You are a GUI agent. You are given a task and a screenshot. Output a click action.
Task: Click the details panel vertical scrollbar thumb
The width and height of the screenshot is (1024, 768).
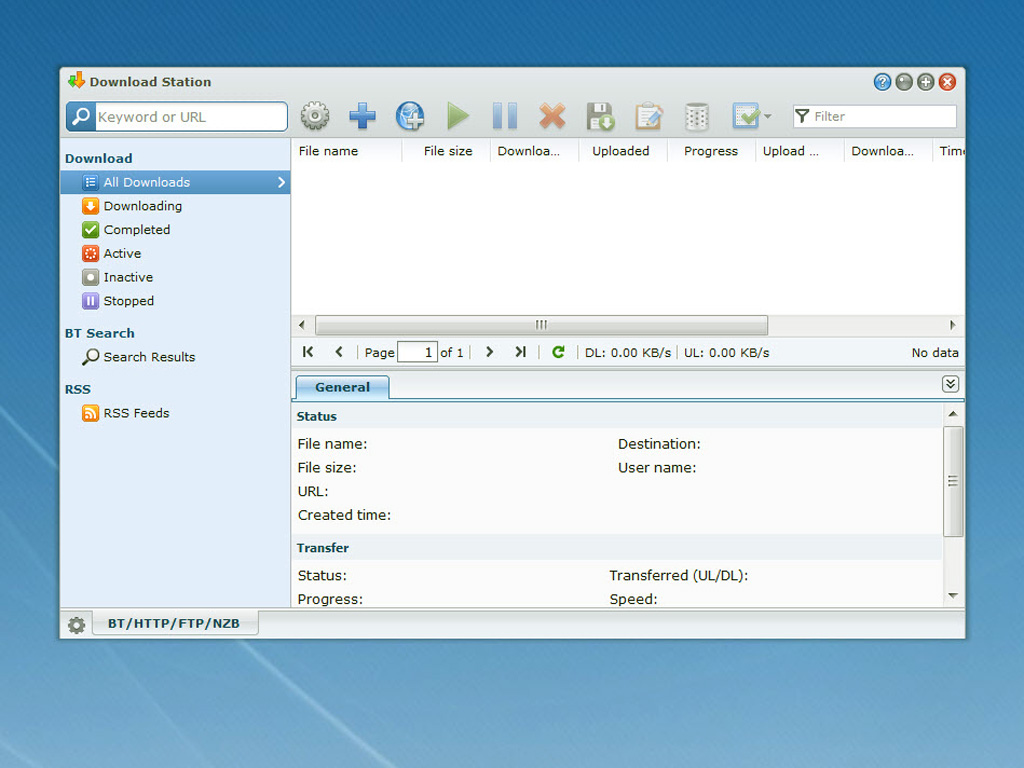click(953, 481)
